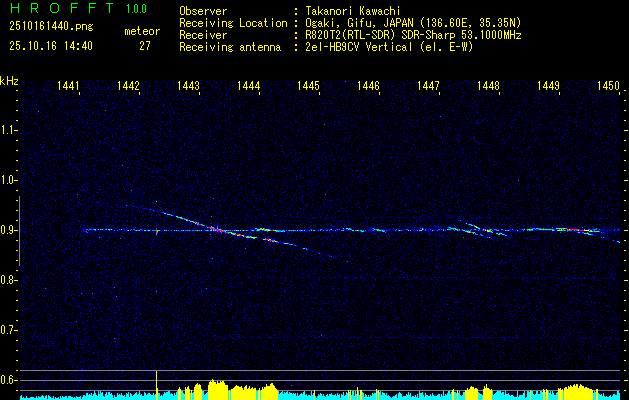Click the Receiving Location label
Image resolution: width=629 pixels, height=400 pixels.
point(233,23)
